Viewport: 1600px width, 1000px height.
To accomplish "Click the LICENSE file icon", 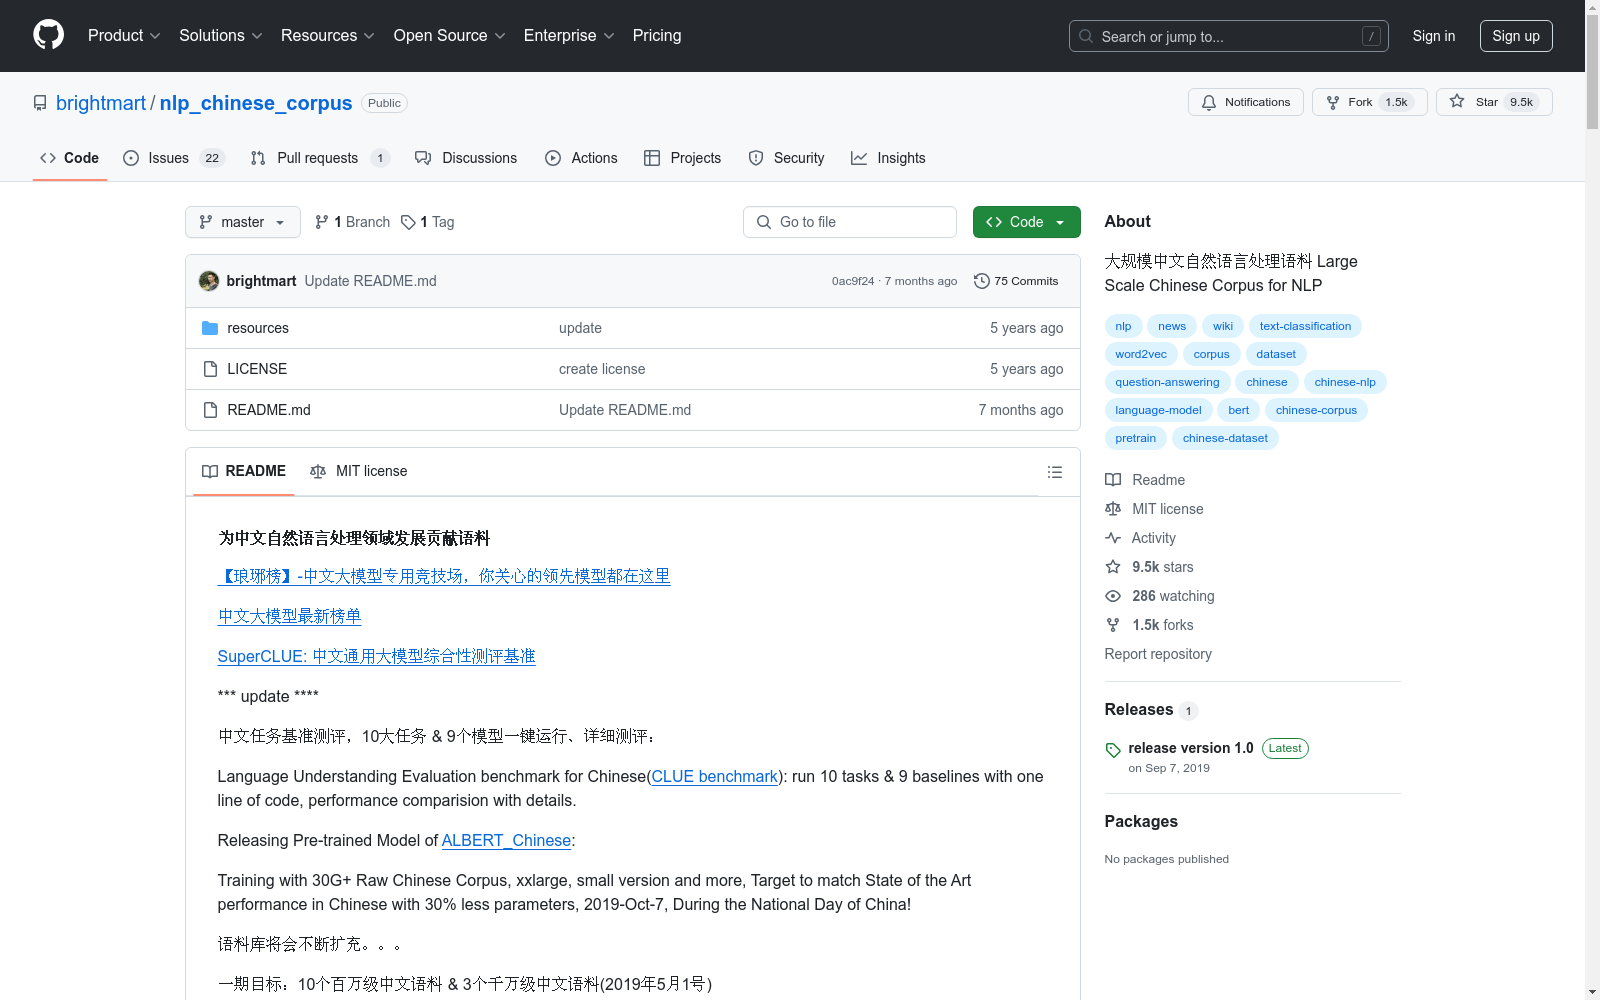I will pyautogui.click(x=210, y=369).
